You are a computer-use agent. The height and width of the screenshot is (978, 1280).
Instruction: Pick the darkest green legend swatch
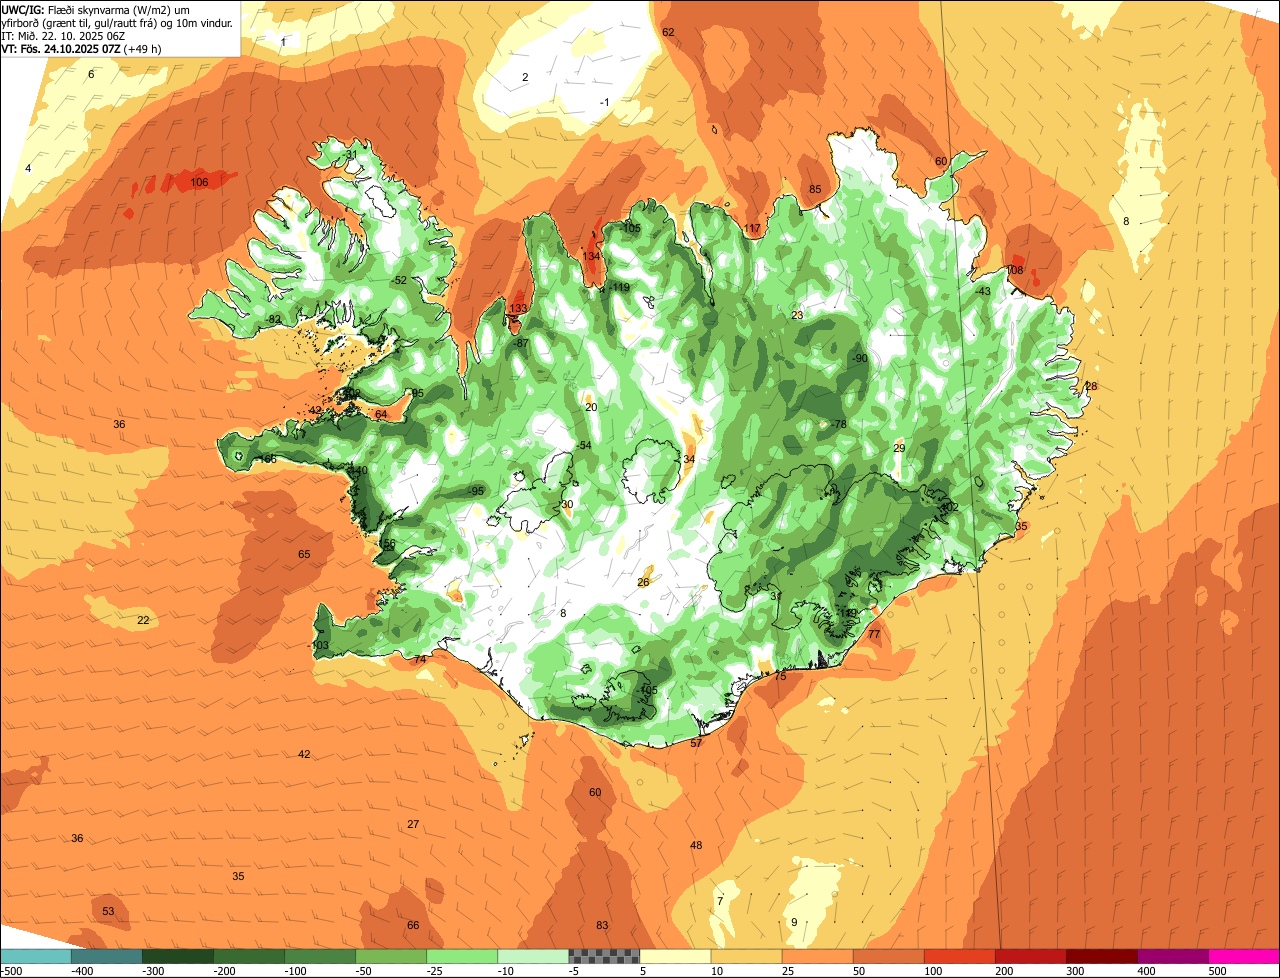(177, 956)
